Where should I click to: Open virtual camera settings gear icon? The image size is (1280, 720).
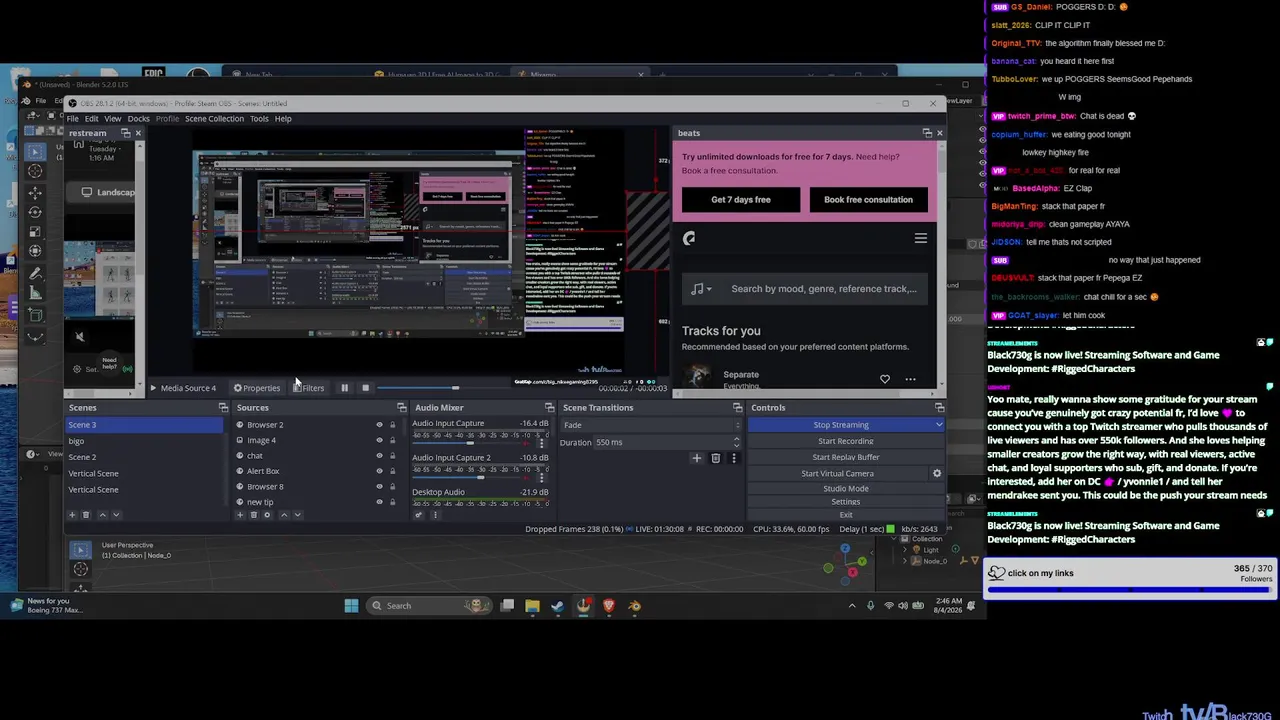937,473
